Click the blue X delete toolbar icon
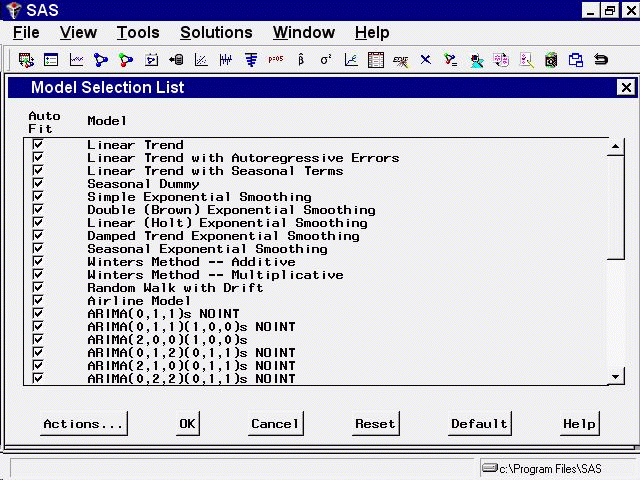 tap(426, 60)
